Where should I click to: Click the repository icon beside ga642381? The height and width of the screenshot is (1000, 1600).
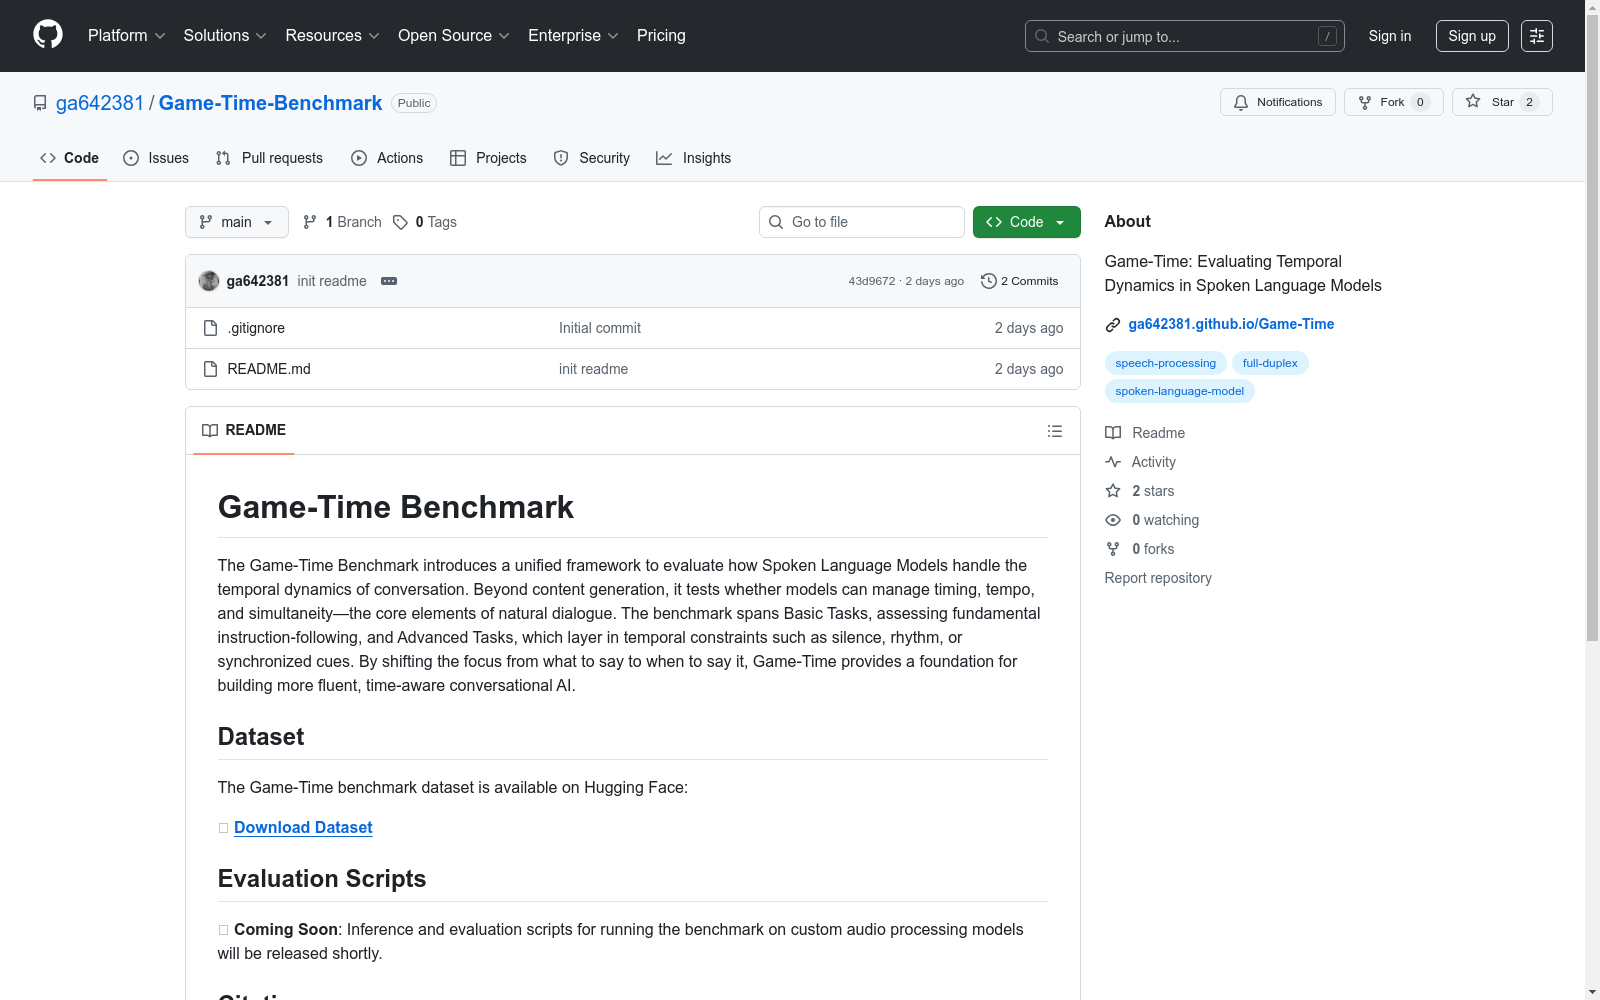pos(40,103)
